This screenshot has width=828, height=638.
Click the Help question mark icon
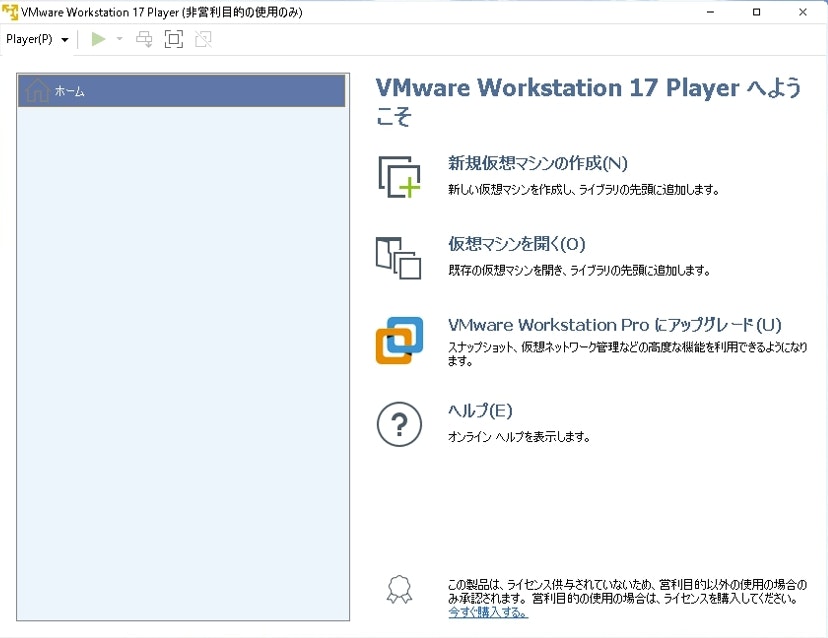coord(399,423)
